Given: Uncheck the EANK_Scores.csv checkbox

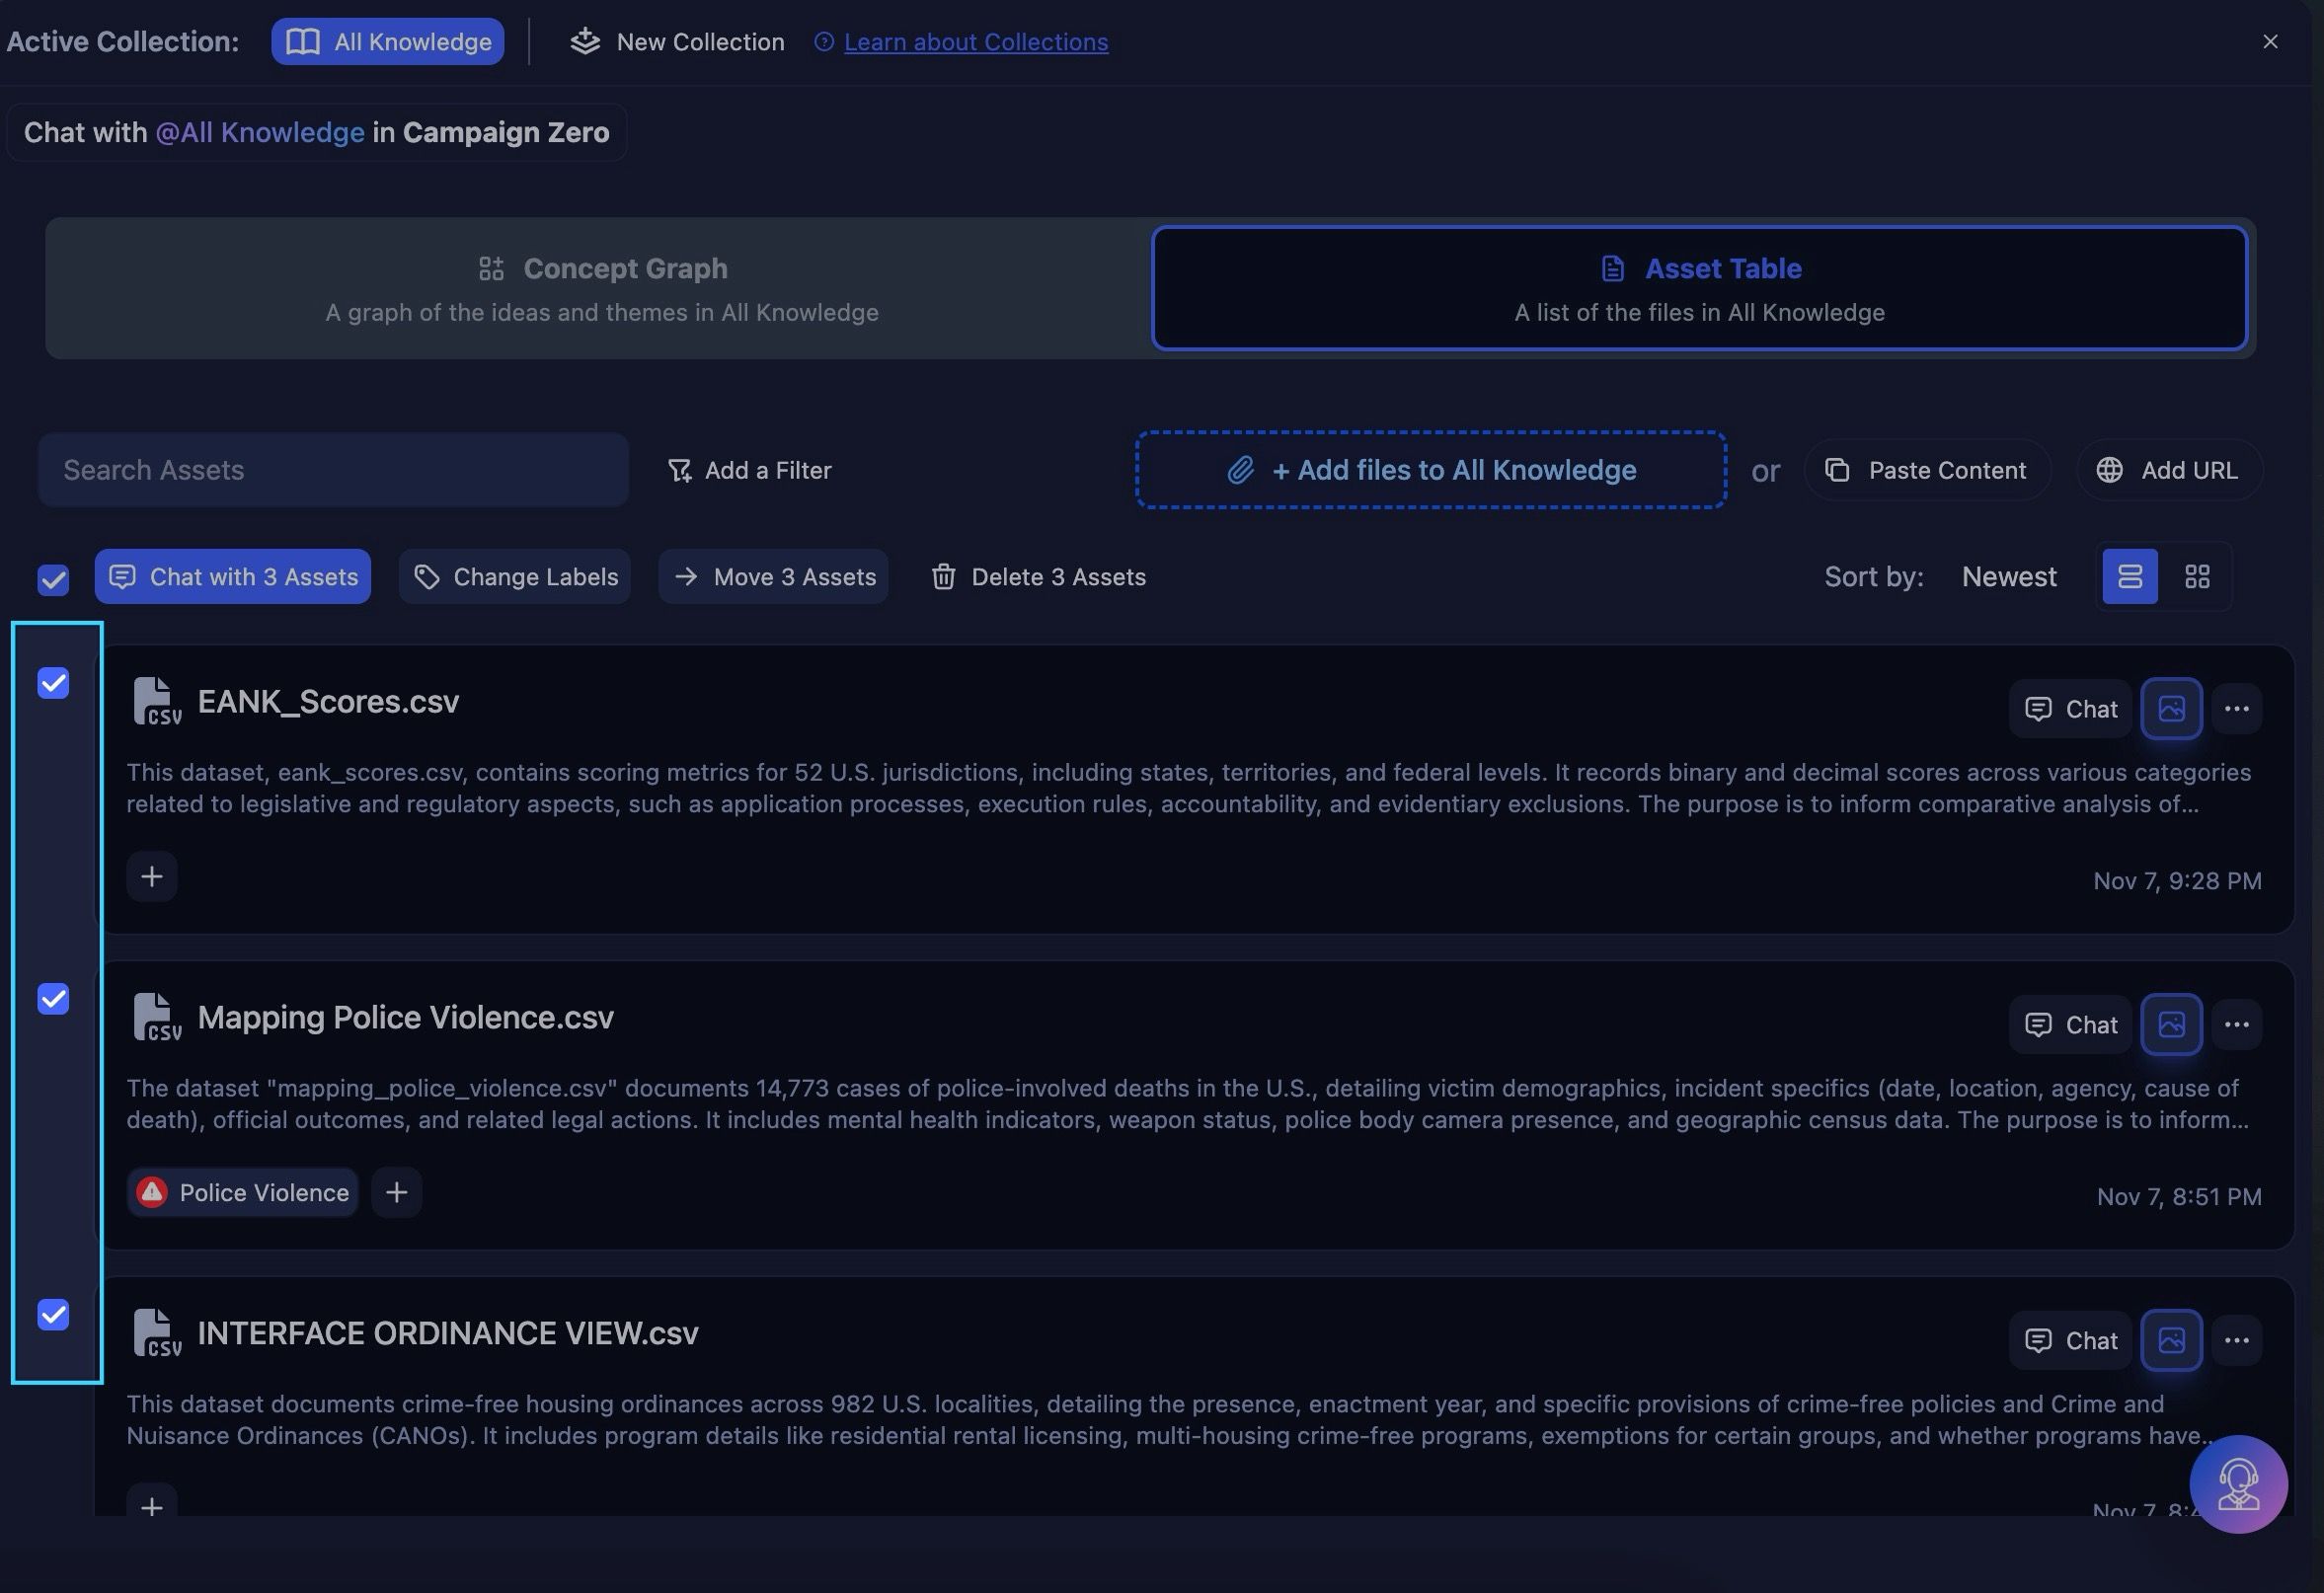Looking at the screenshot, I should (53, 683).
